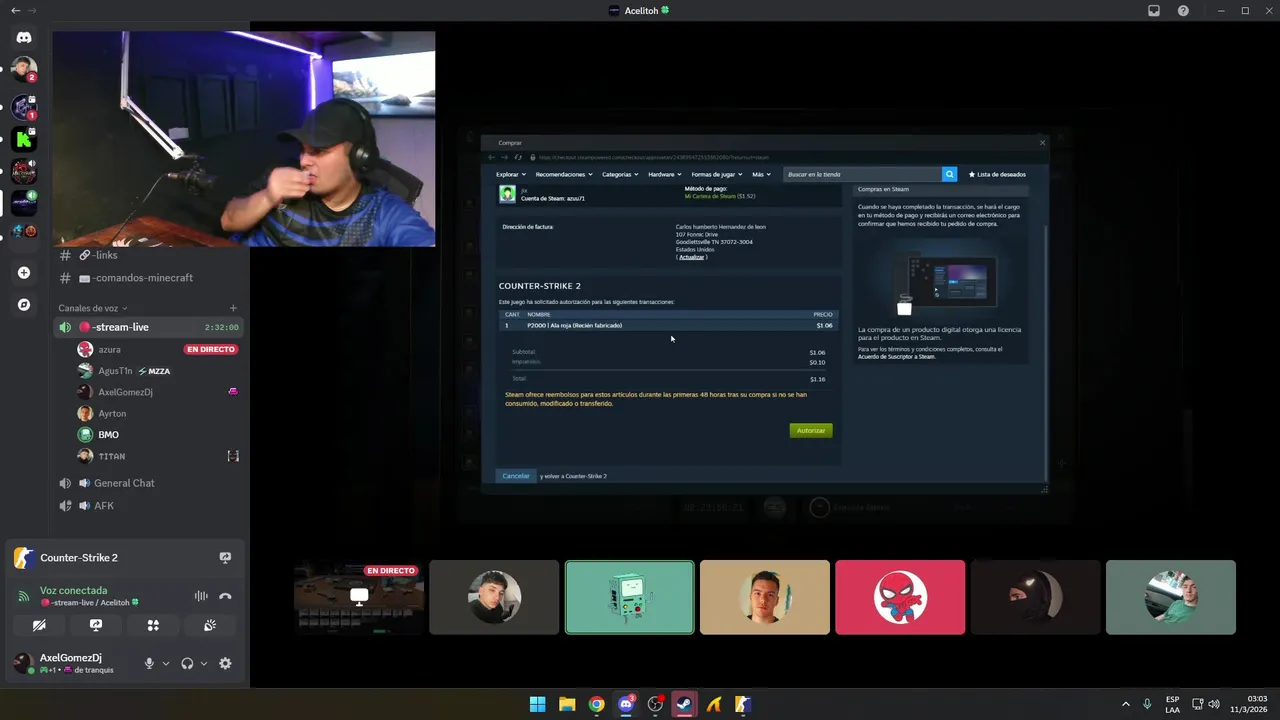Open Lista de deseados in Steam
Viewport: 1280px width, 720px height.
click(x=998, y=174)
